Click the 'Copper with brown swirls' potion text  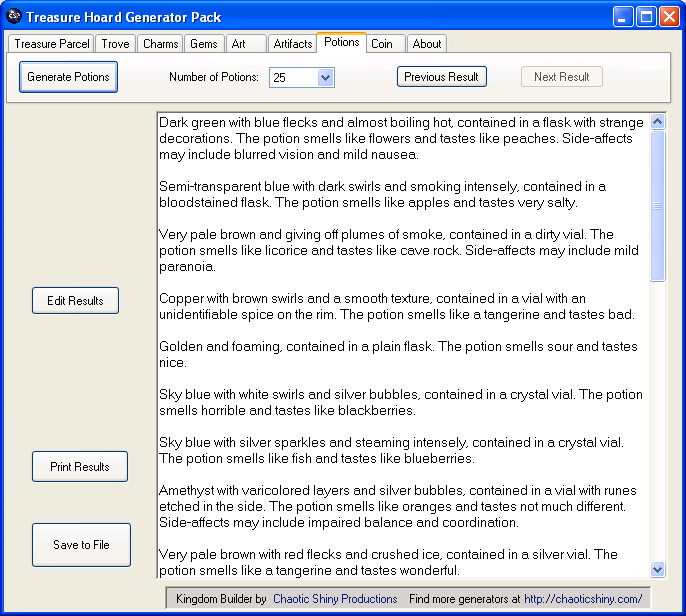coord(397,306)
